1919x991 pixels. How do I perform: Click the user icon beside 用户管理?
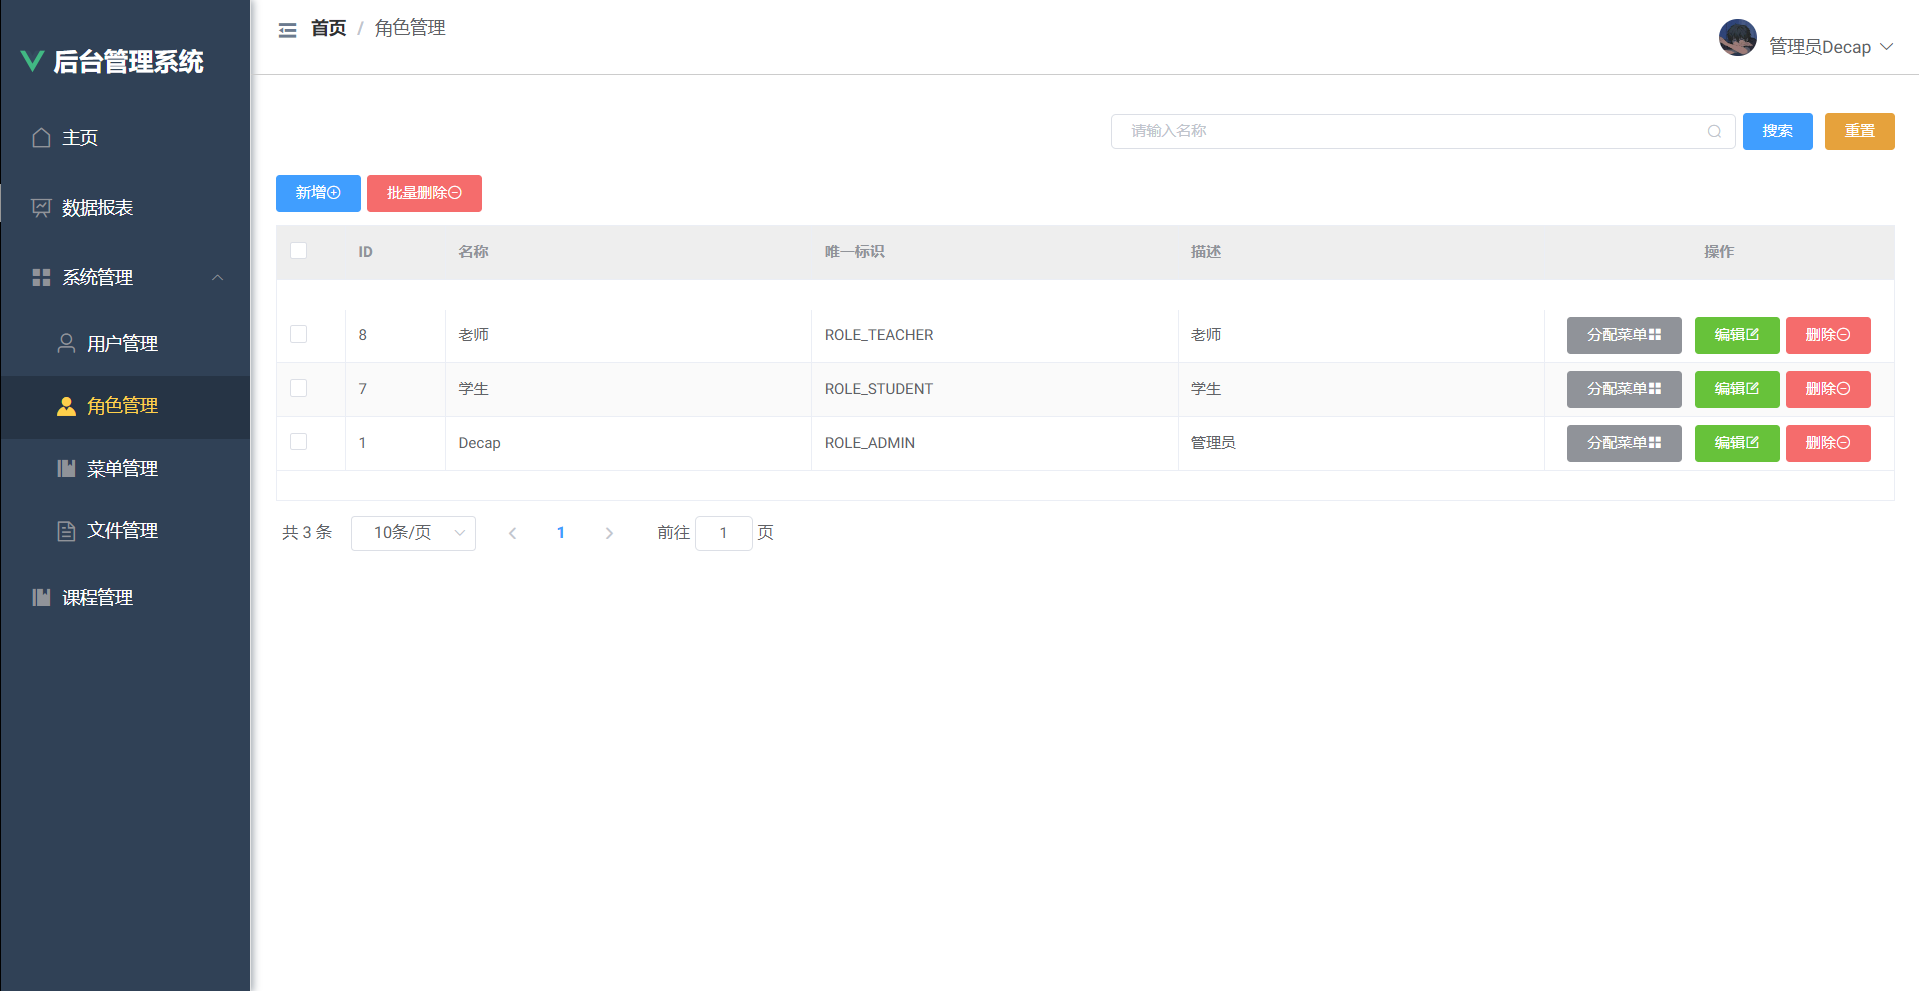tap(66, 343)
